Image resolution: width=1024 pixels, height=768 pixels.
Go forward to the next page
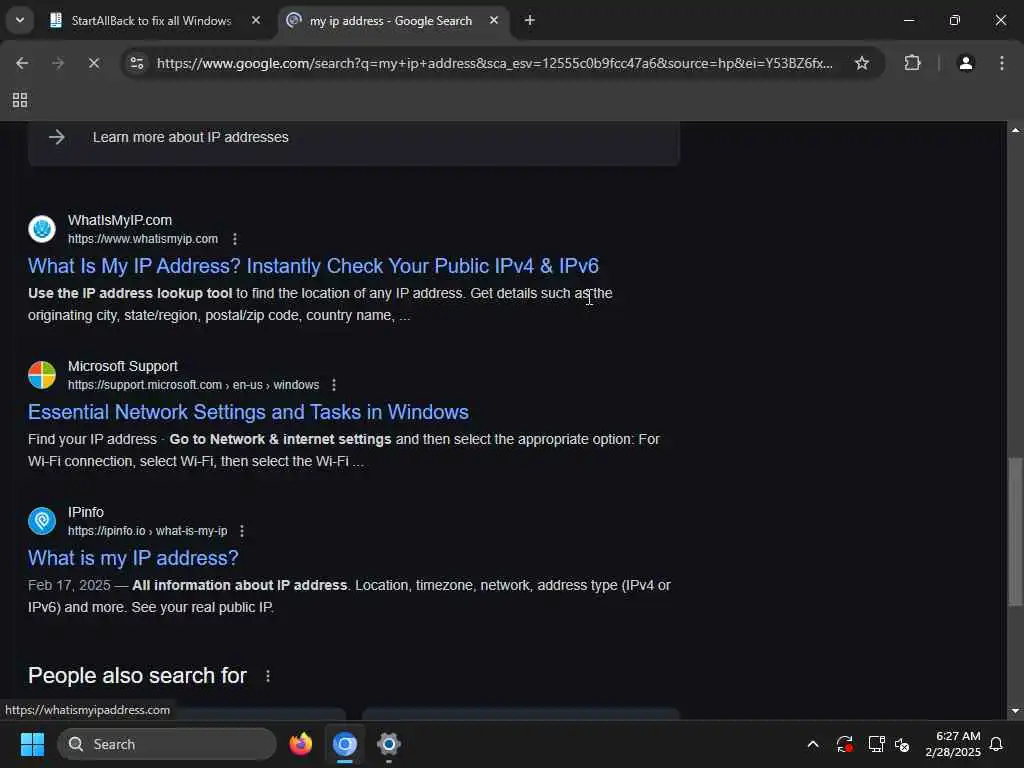pos(58,63)
